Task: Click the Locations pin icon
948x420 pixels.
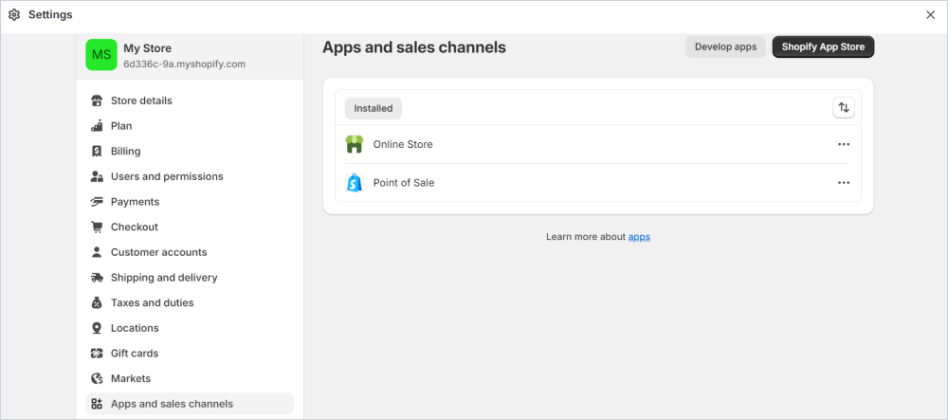Action: [x=97, y=328]
